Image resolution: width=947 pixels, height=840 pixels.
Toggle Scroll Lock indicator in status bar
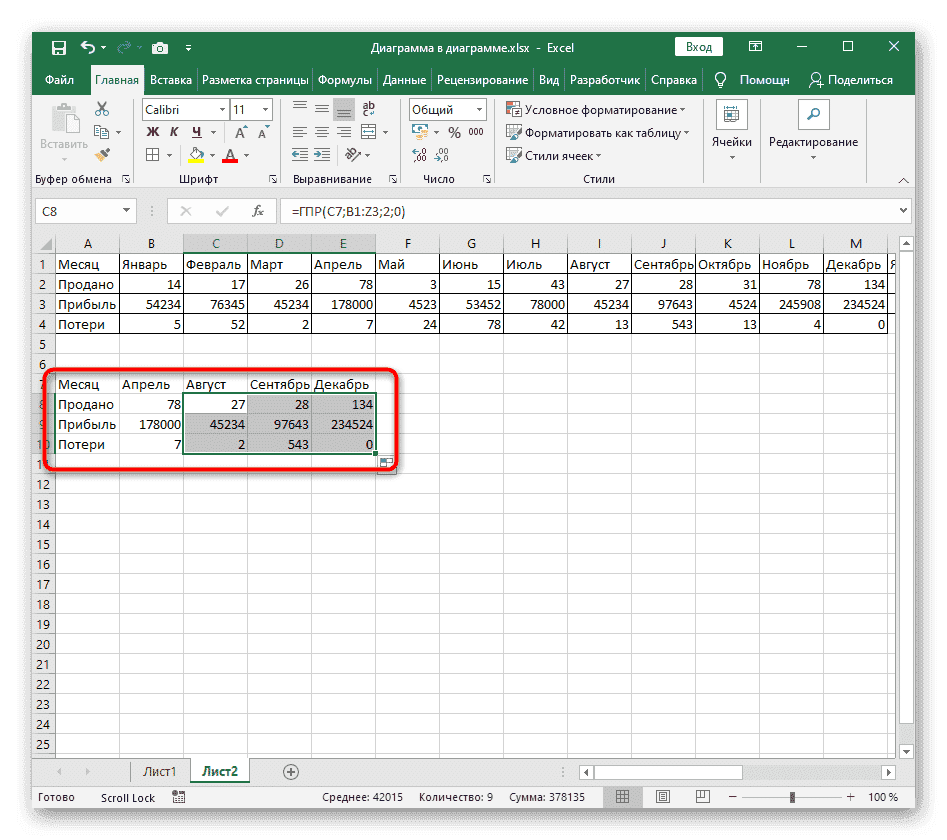click(127, 797)
